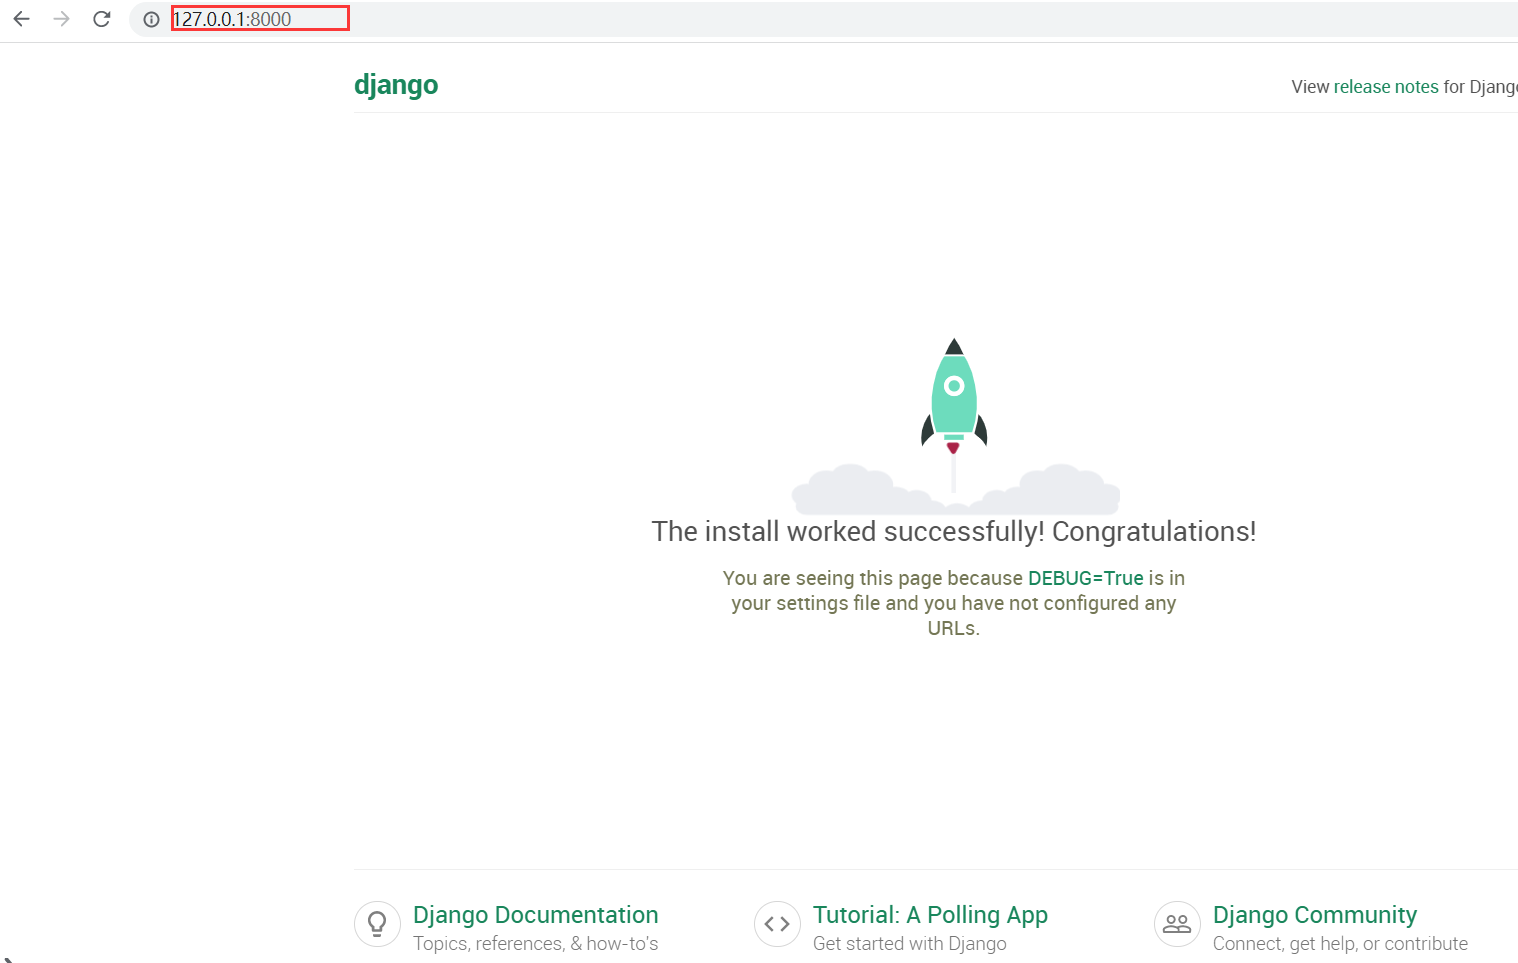
Task: Click the rocket illustration
Action: coord(954,425)
